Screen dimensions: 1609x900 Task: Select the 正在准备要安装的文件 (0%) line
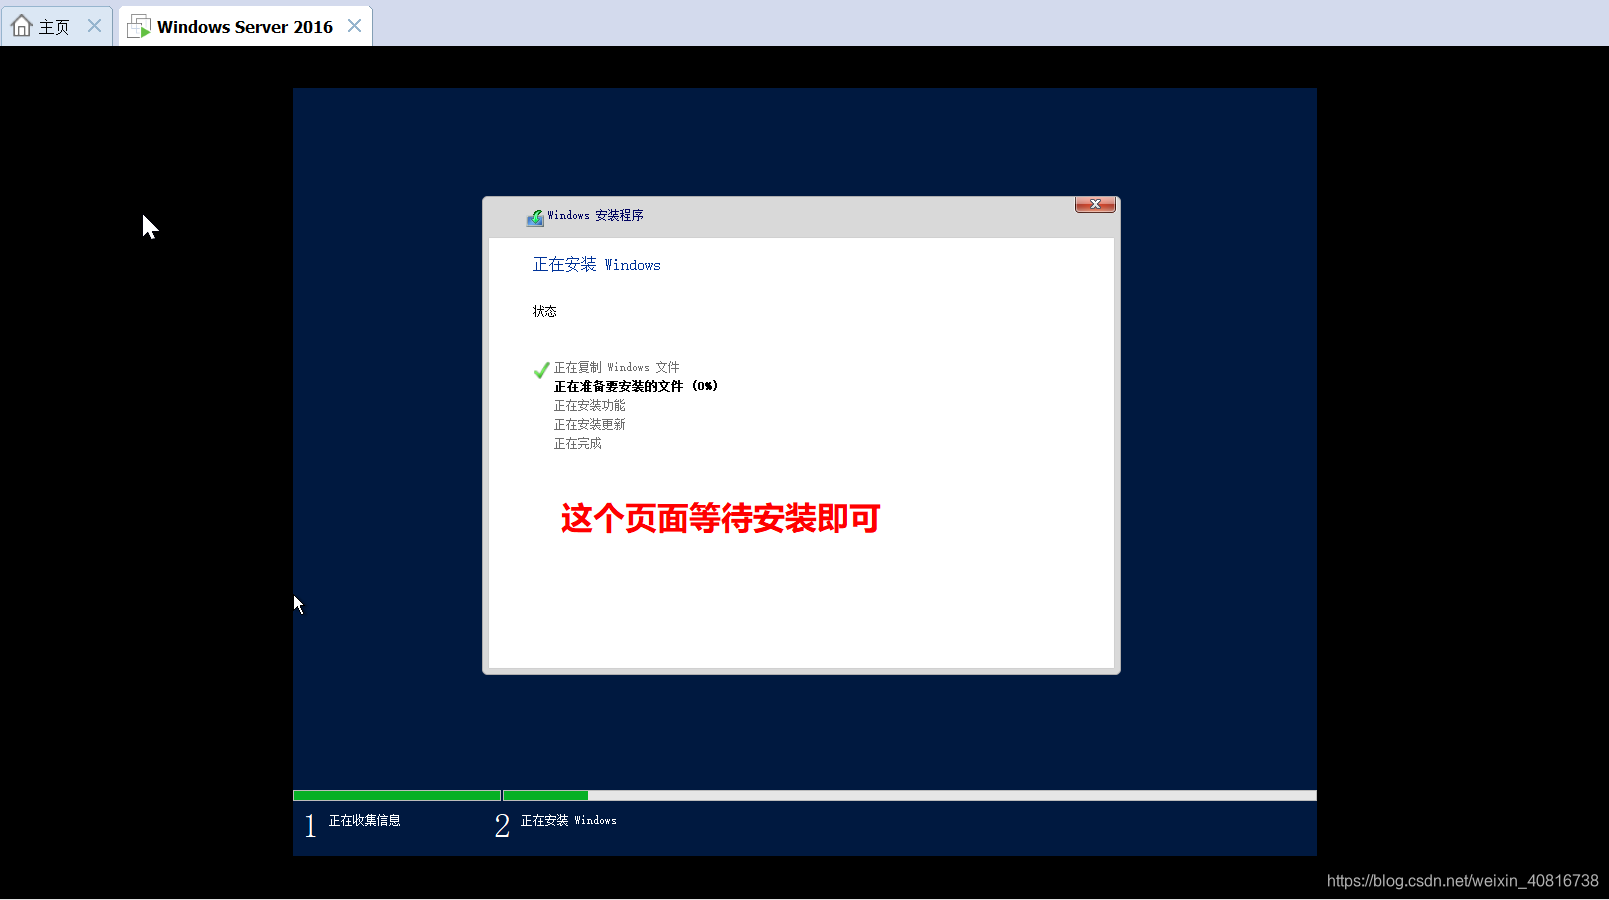click(636, 386)
